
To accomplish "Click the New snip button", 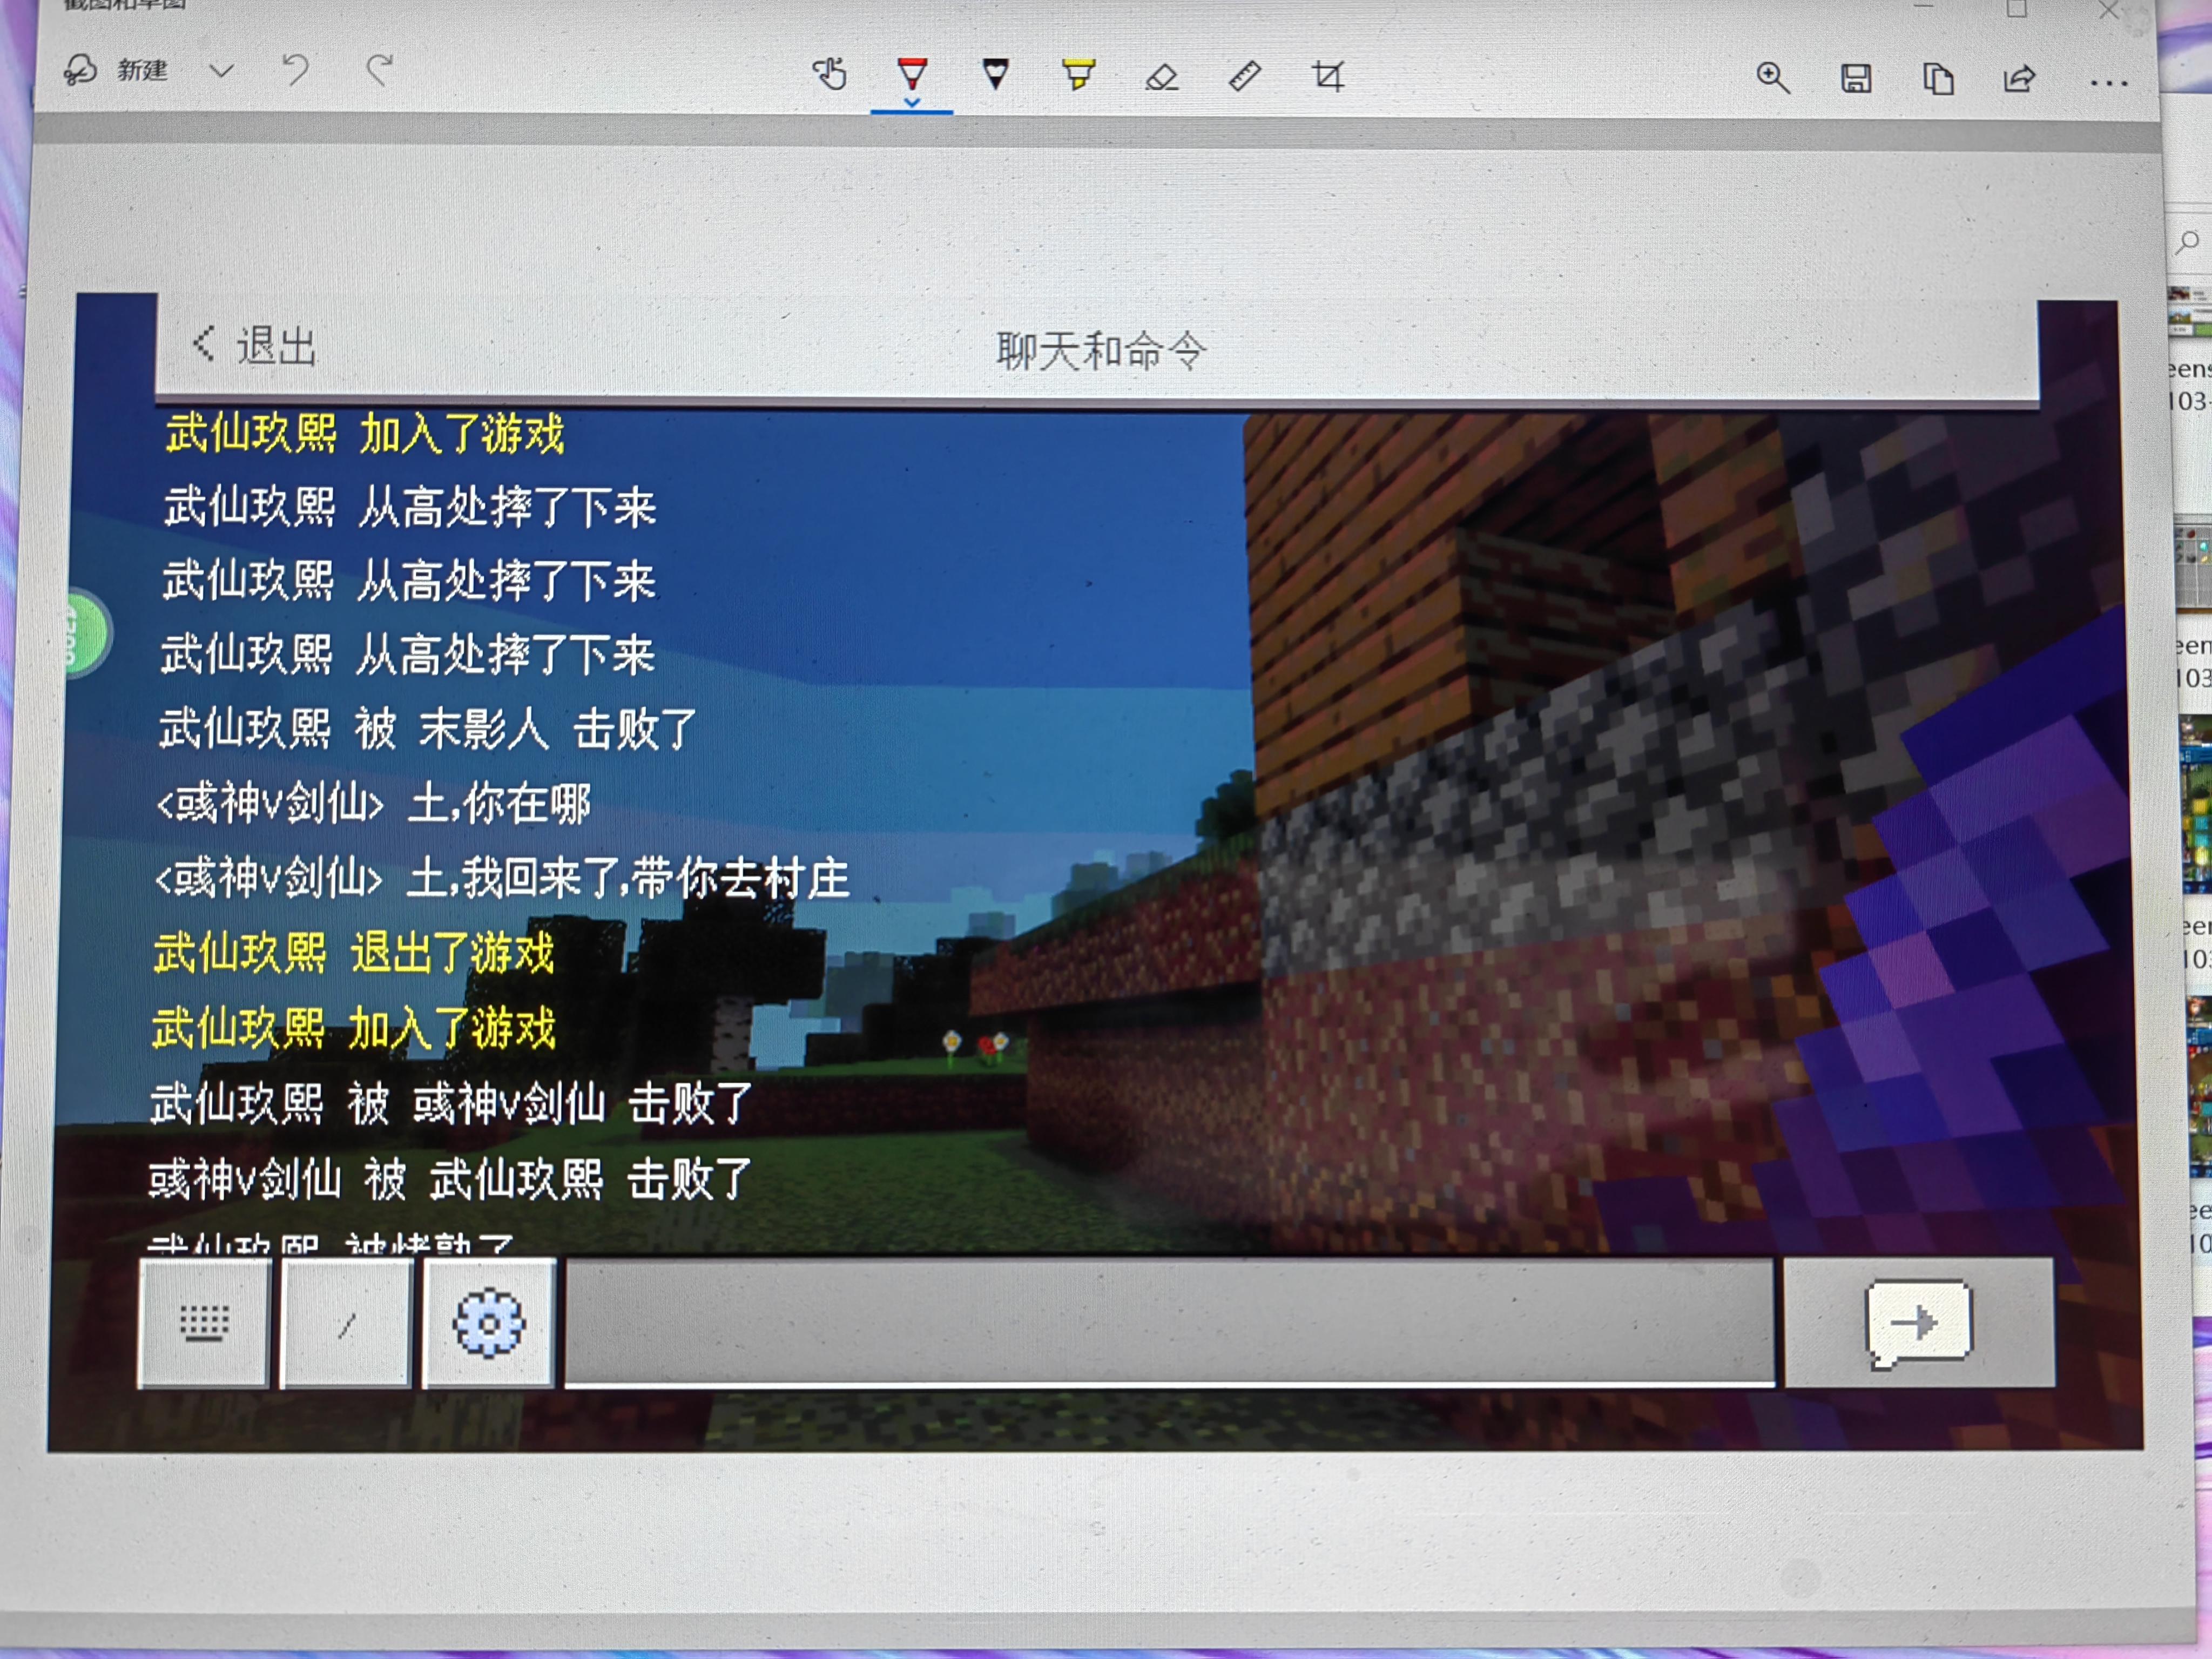I will click(x=116, y=70).
